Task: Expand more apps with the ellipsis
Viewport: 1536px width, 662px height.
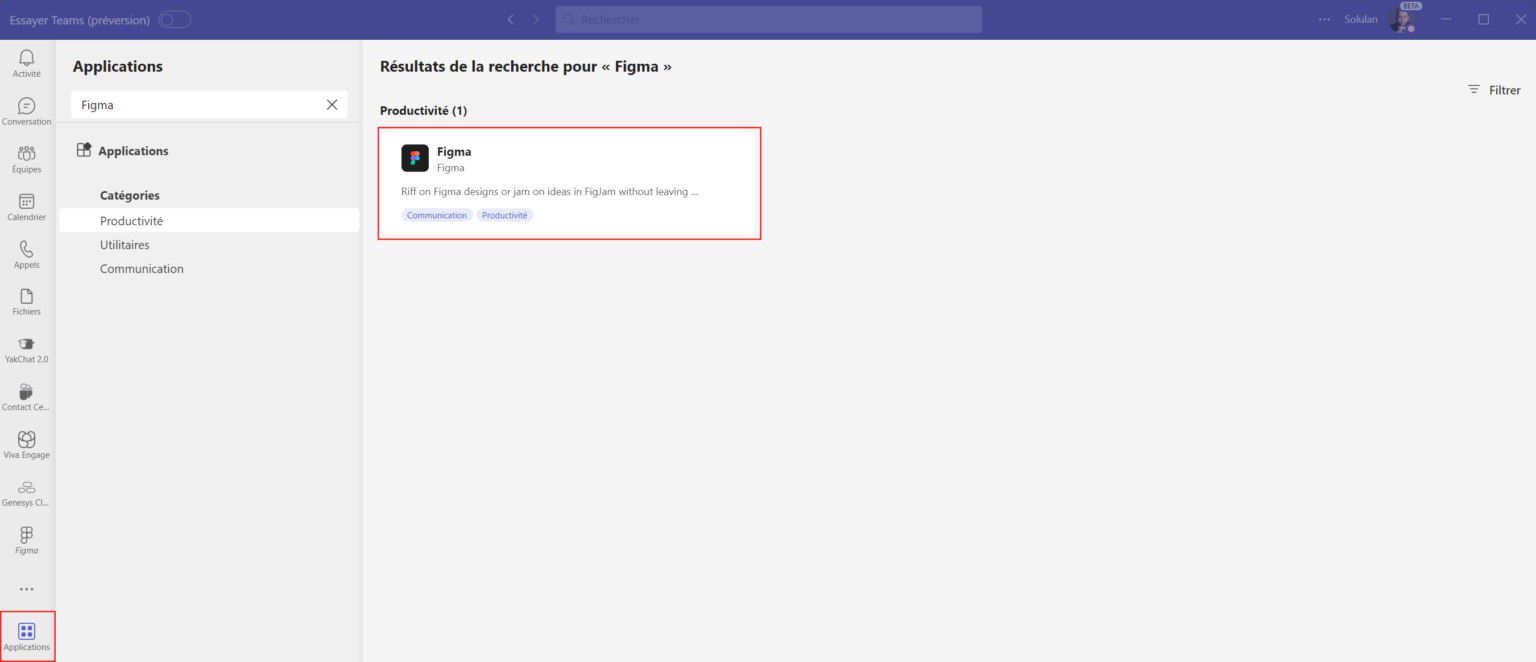Action: (26, 588)
